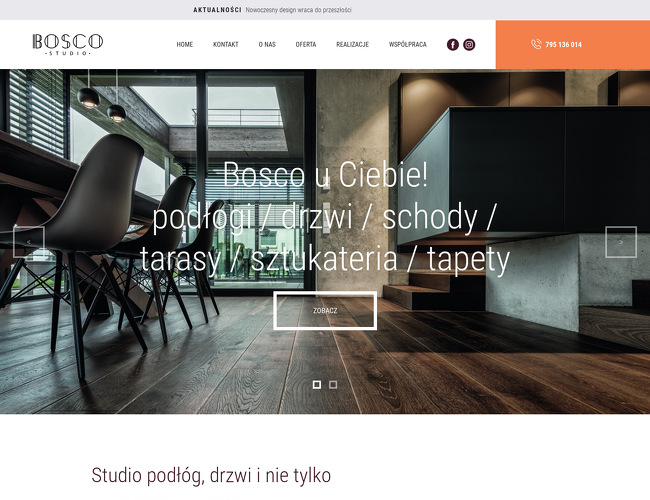Viewport: 650px width, 500px height.
Task: Open the Home menu item
Action: (x=184, y=44)
